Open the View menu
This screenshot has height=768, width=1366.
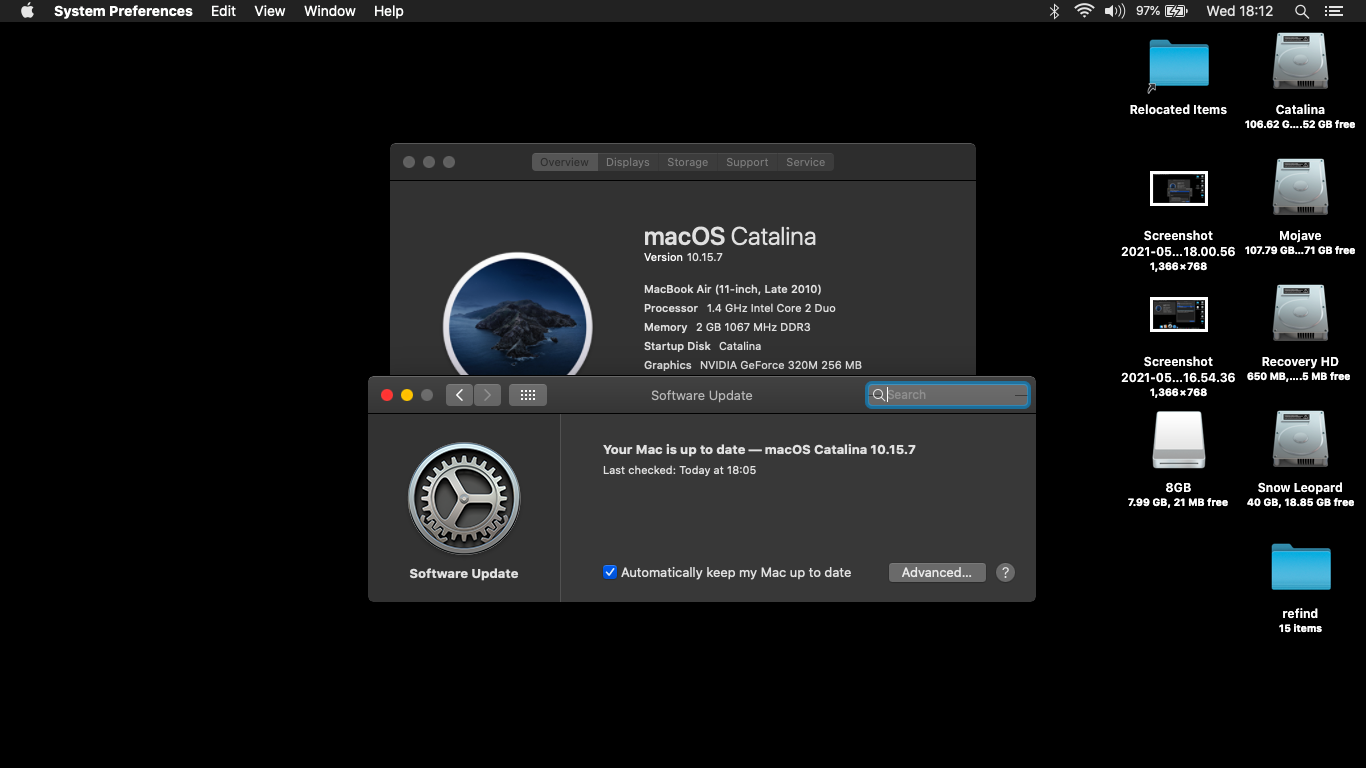pos(269,11)
